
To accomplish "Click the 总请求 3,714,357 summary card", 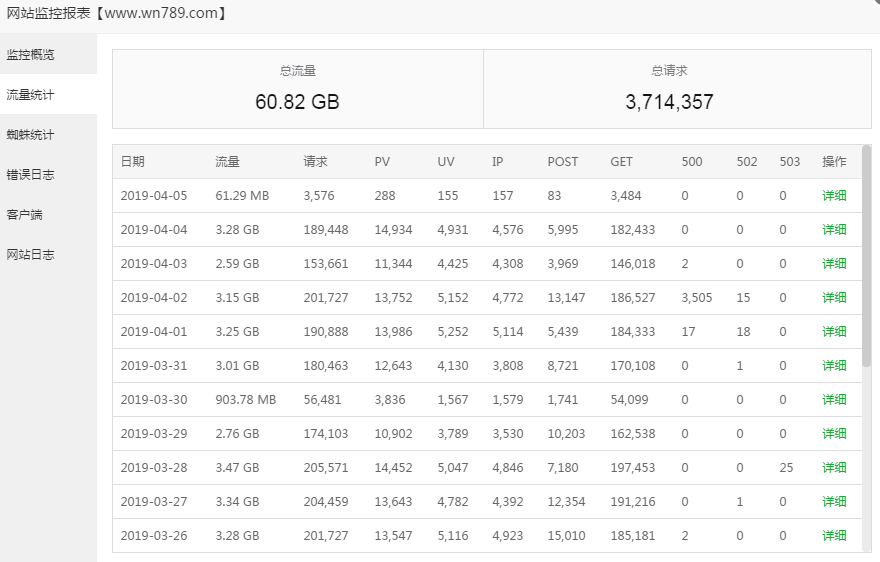I will [669, 89].
